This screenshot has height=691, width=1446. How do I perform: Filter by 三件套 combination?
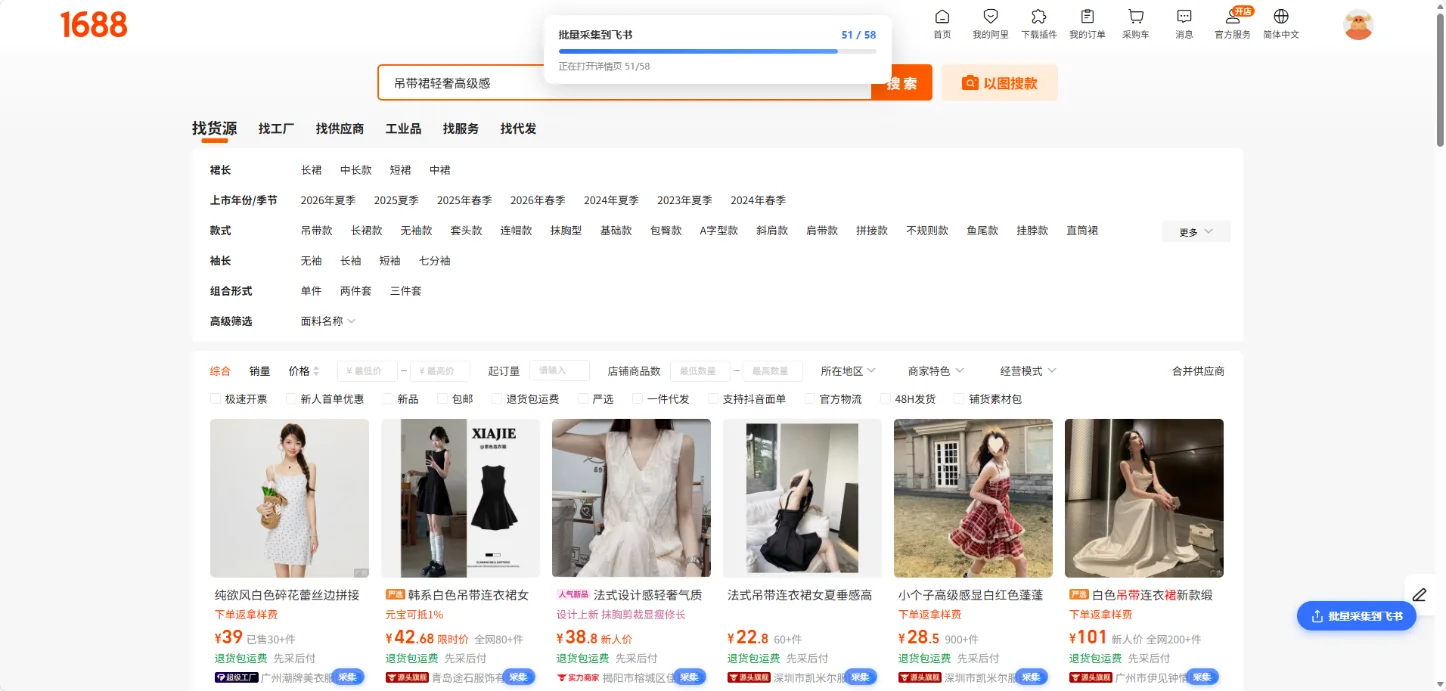(x=406, y=291)
